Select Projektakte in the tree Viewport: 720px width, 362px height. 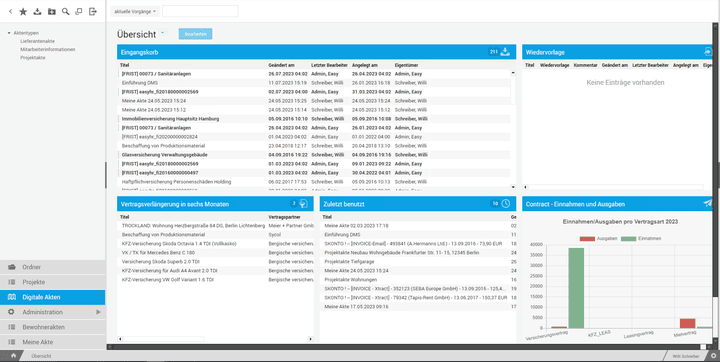pos(33,57)
